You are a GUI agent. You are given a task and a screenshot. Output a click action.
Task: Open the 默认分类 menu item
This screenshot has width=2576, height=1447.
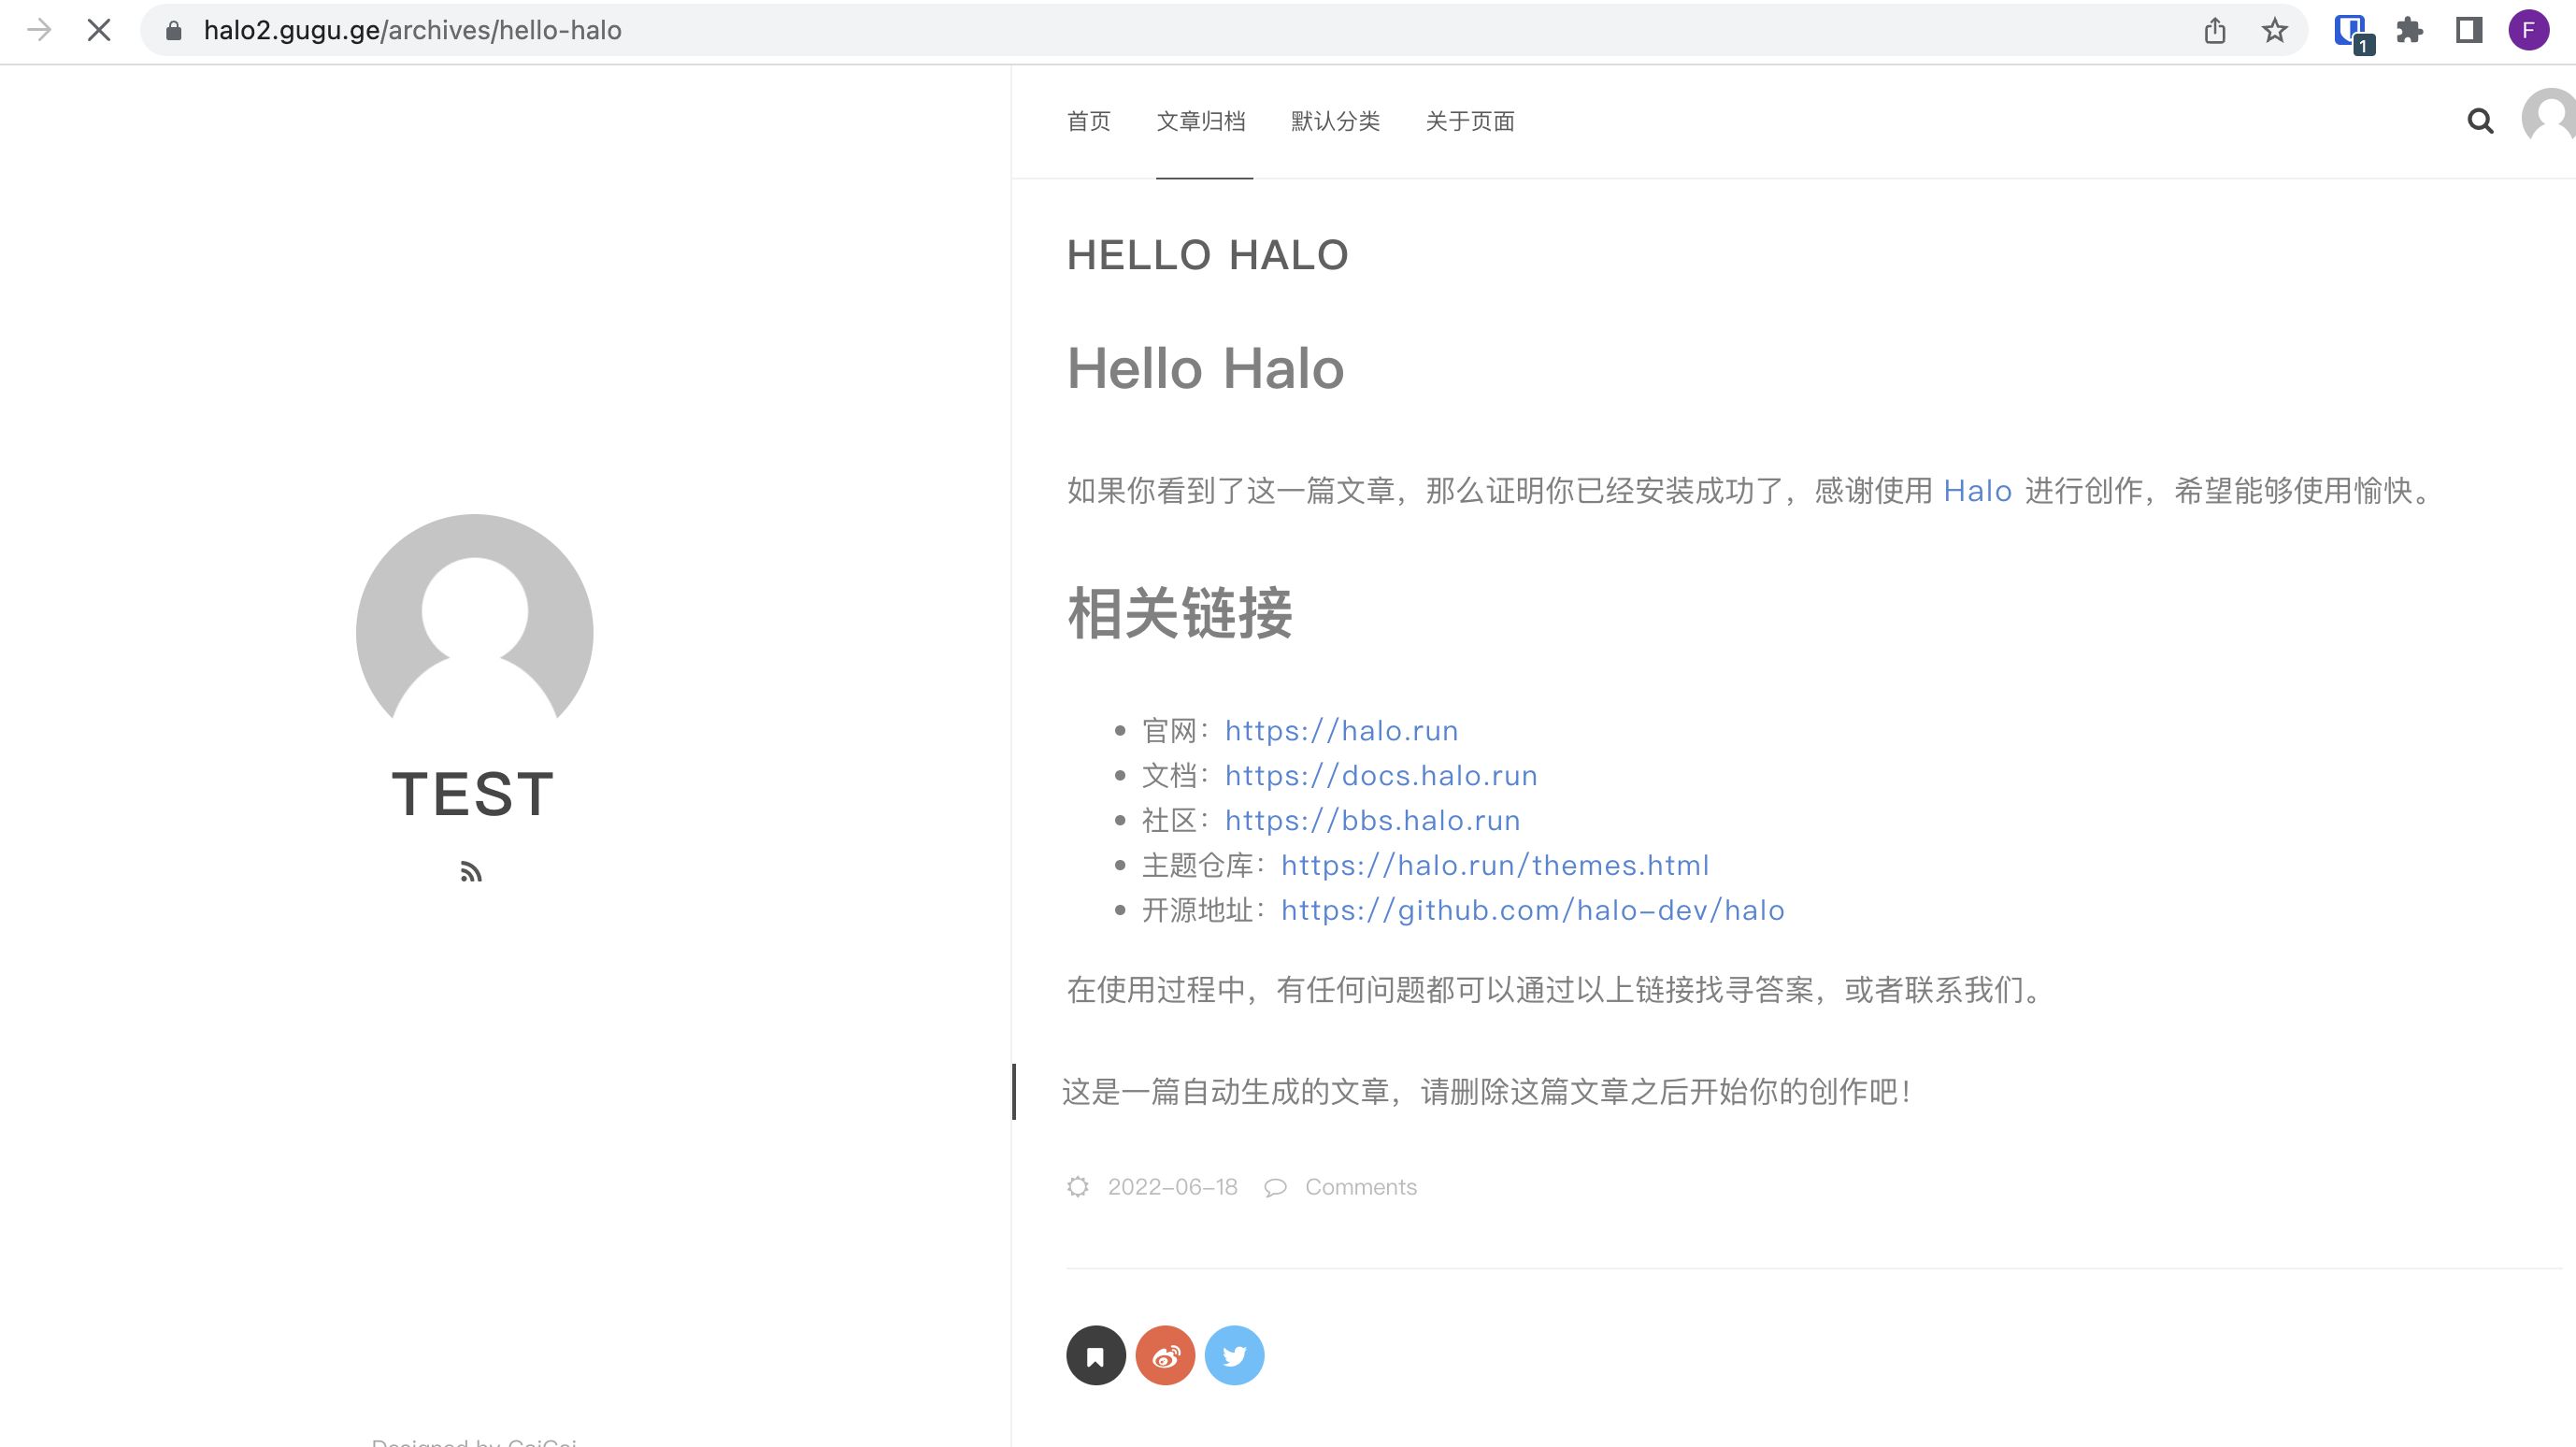(1334, 121)
